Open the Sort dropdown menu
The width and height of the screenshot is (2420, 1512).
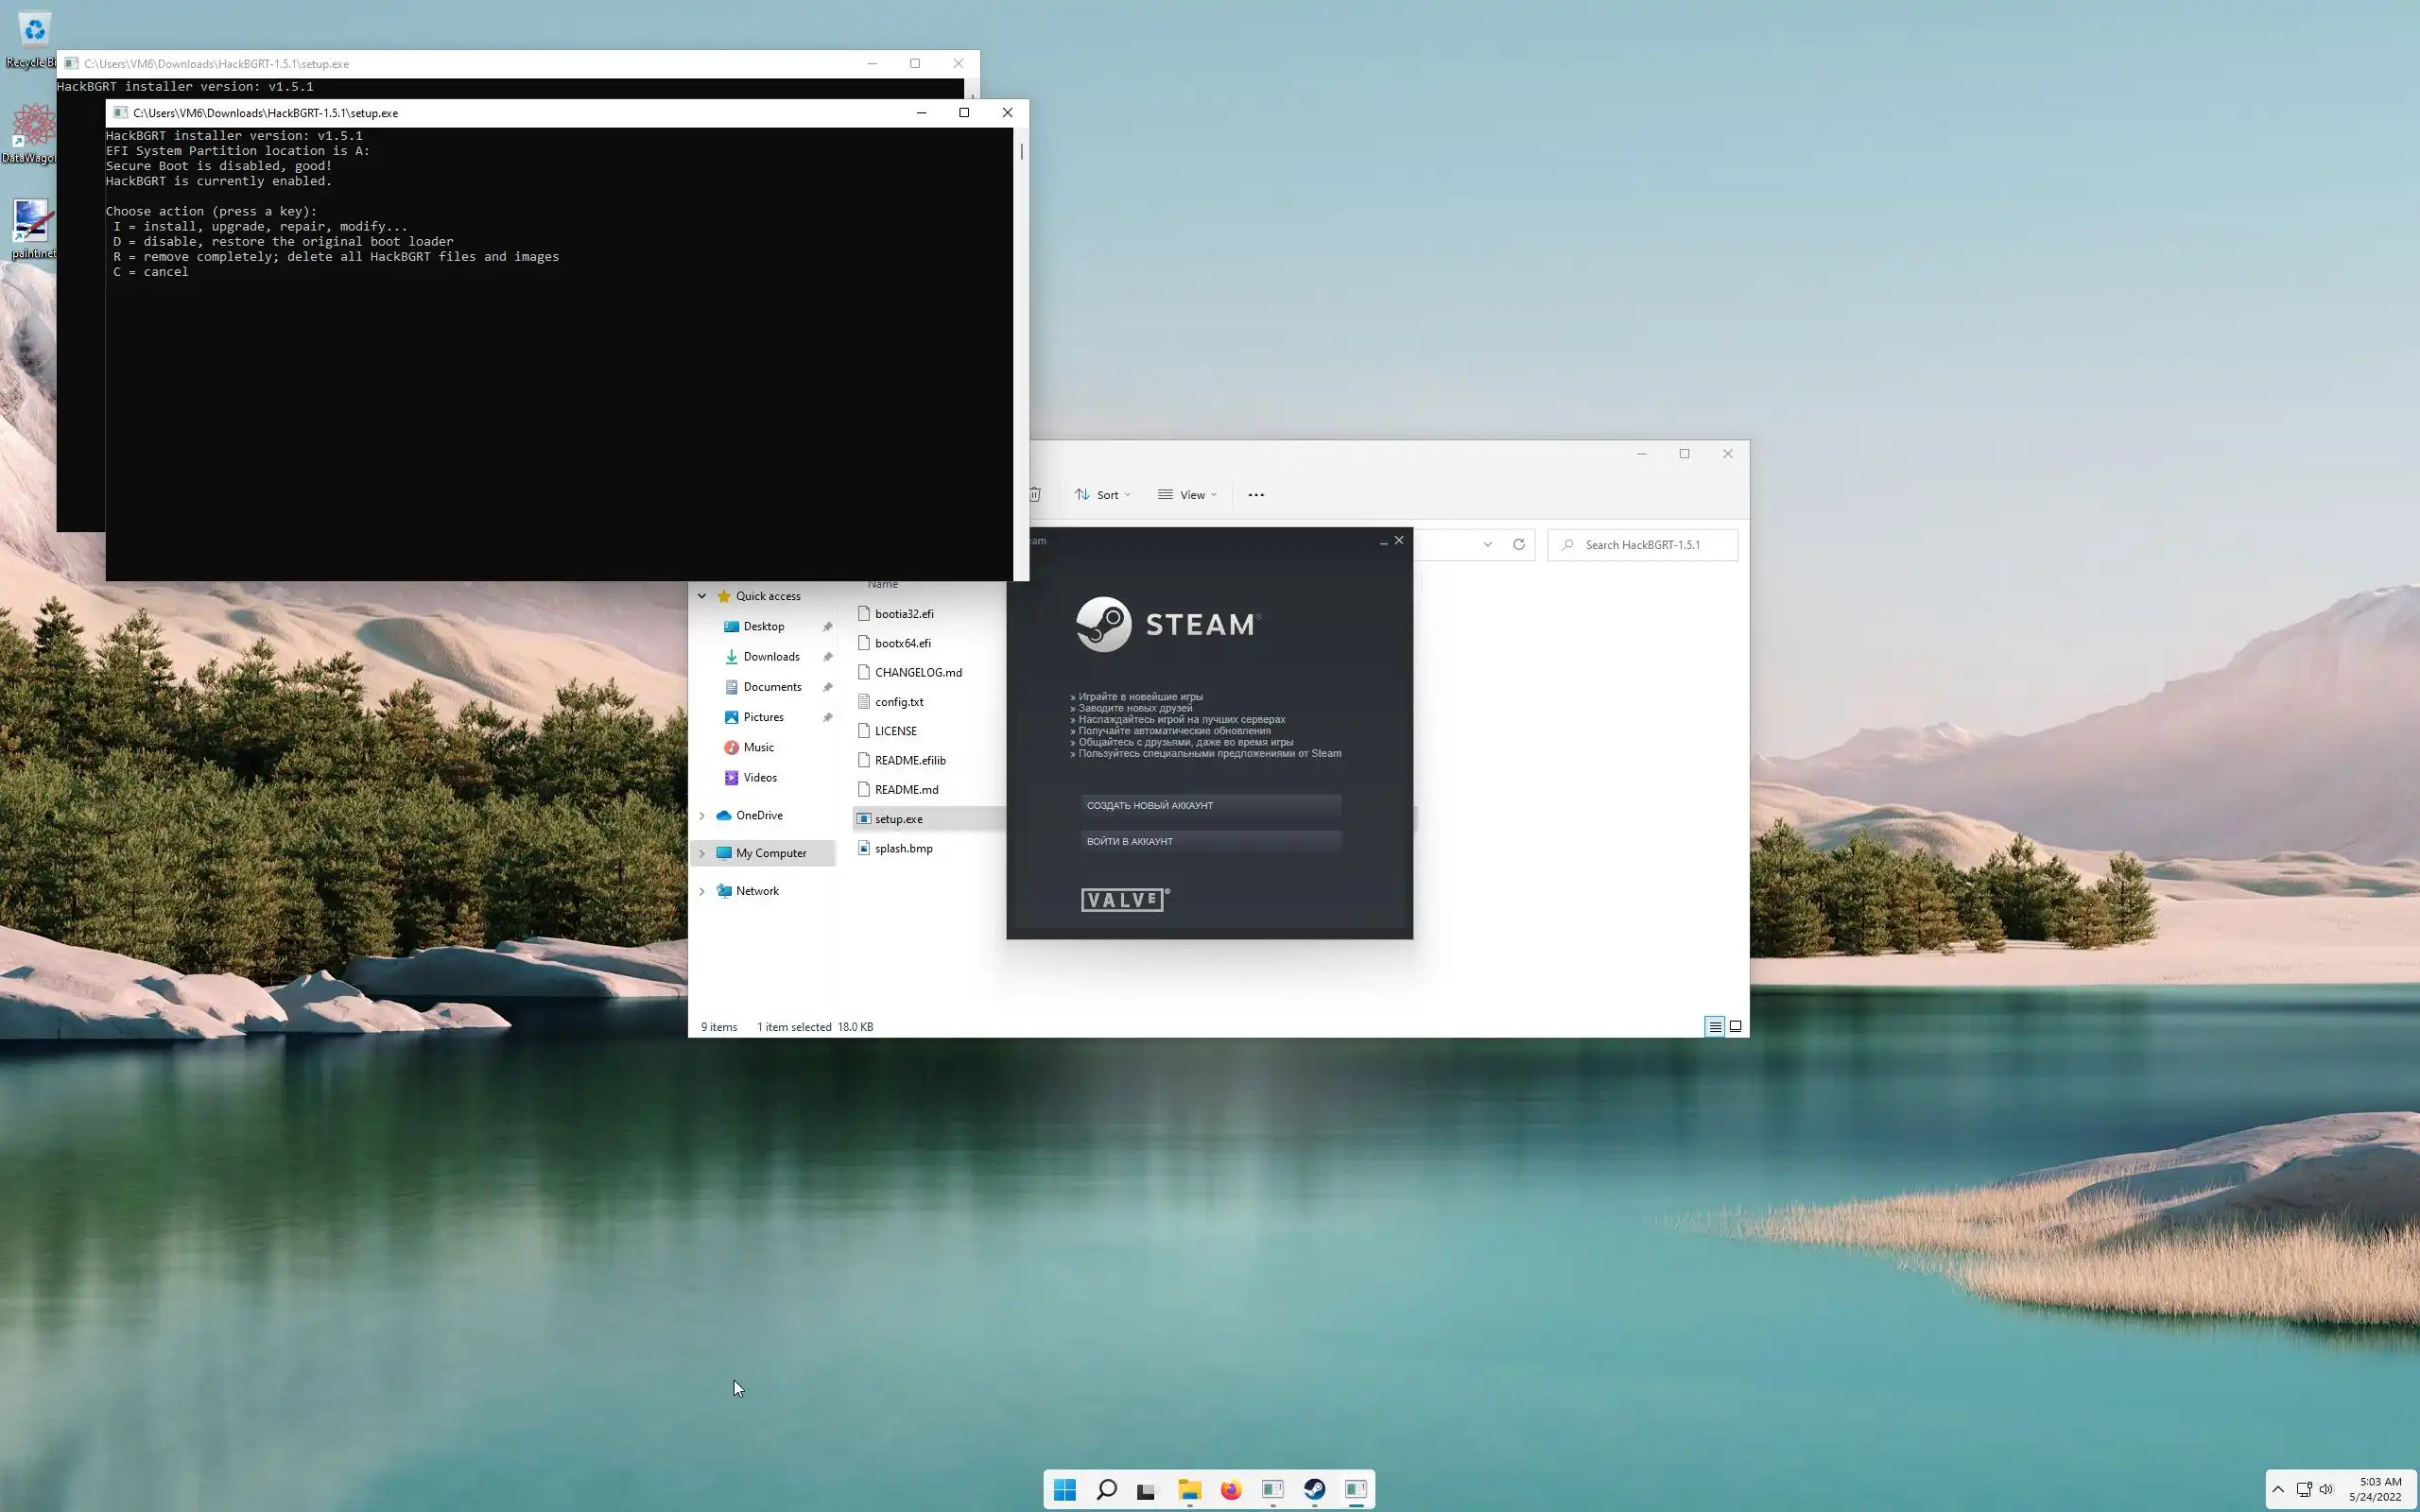(1103, 494)
